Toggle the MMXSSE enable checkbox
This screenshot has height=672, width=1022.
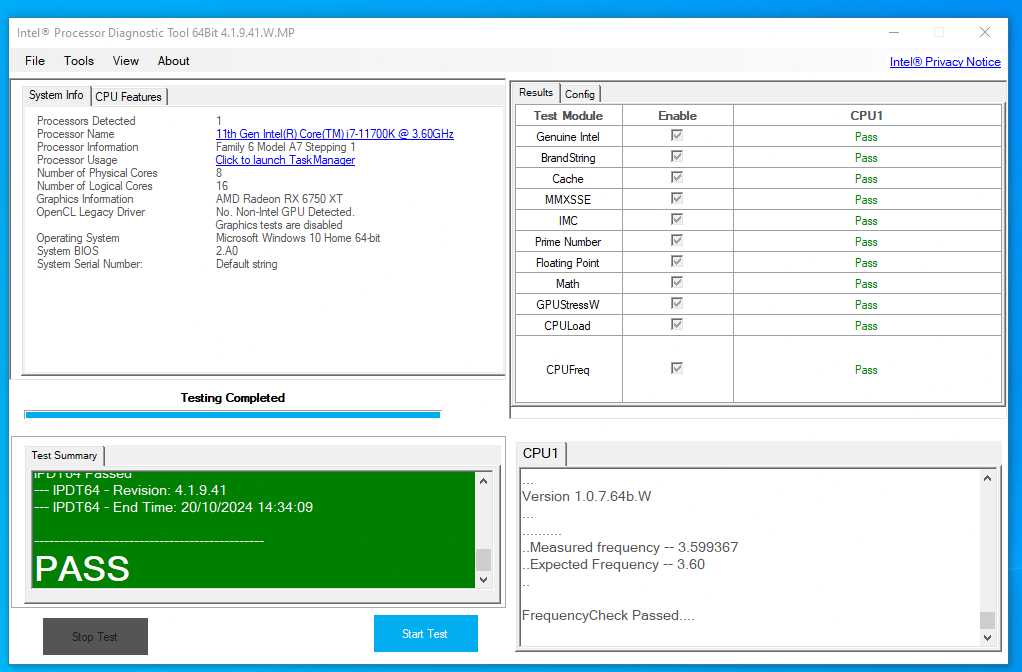pos(677,198)
